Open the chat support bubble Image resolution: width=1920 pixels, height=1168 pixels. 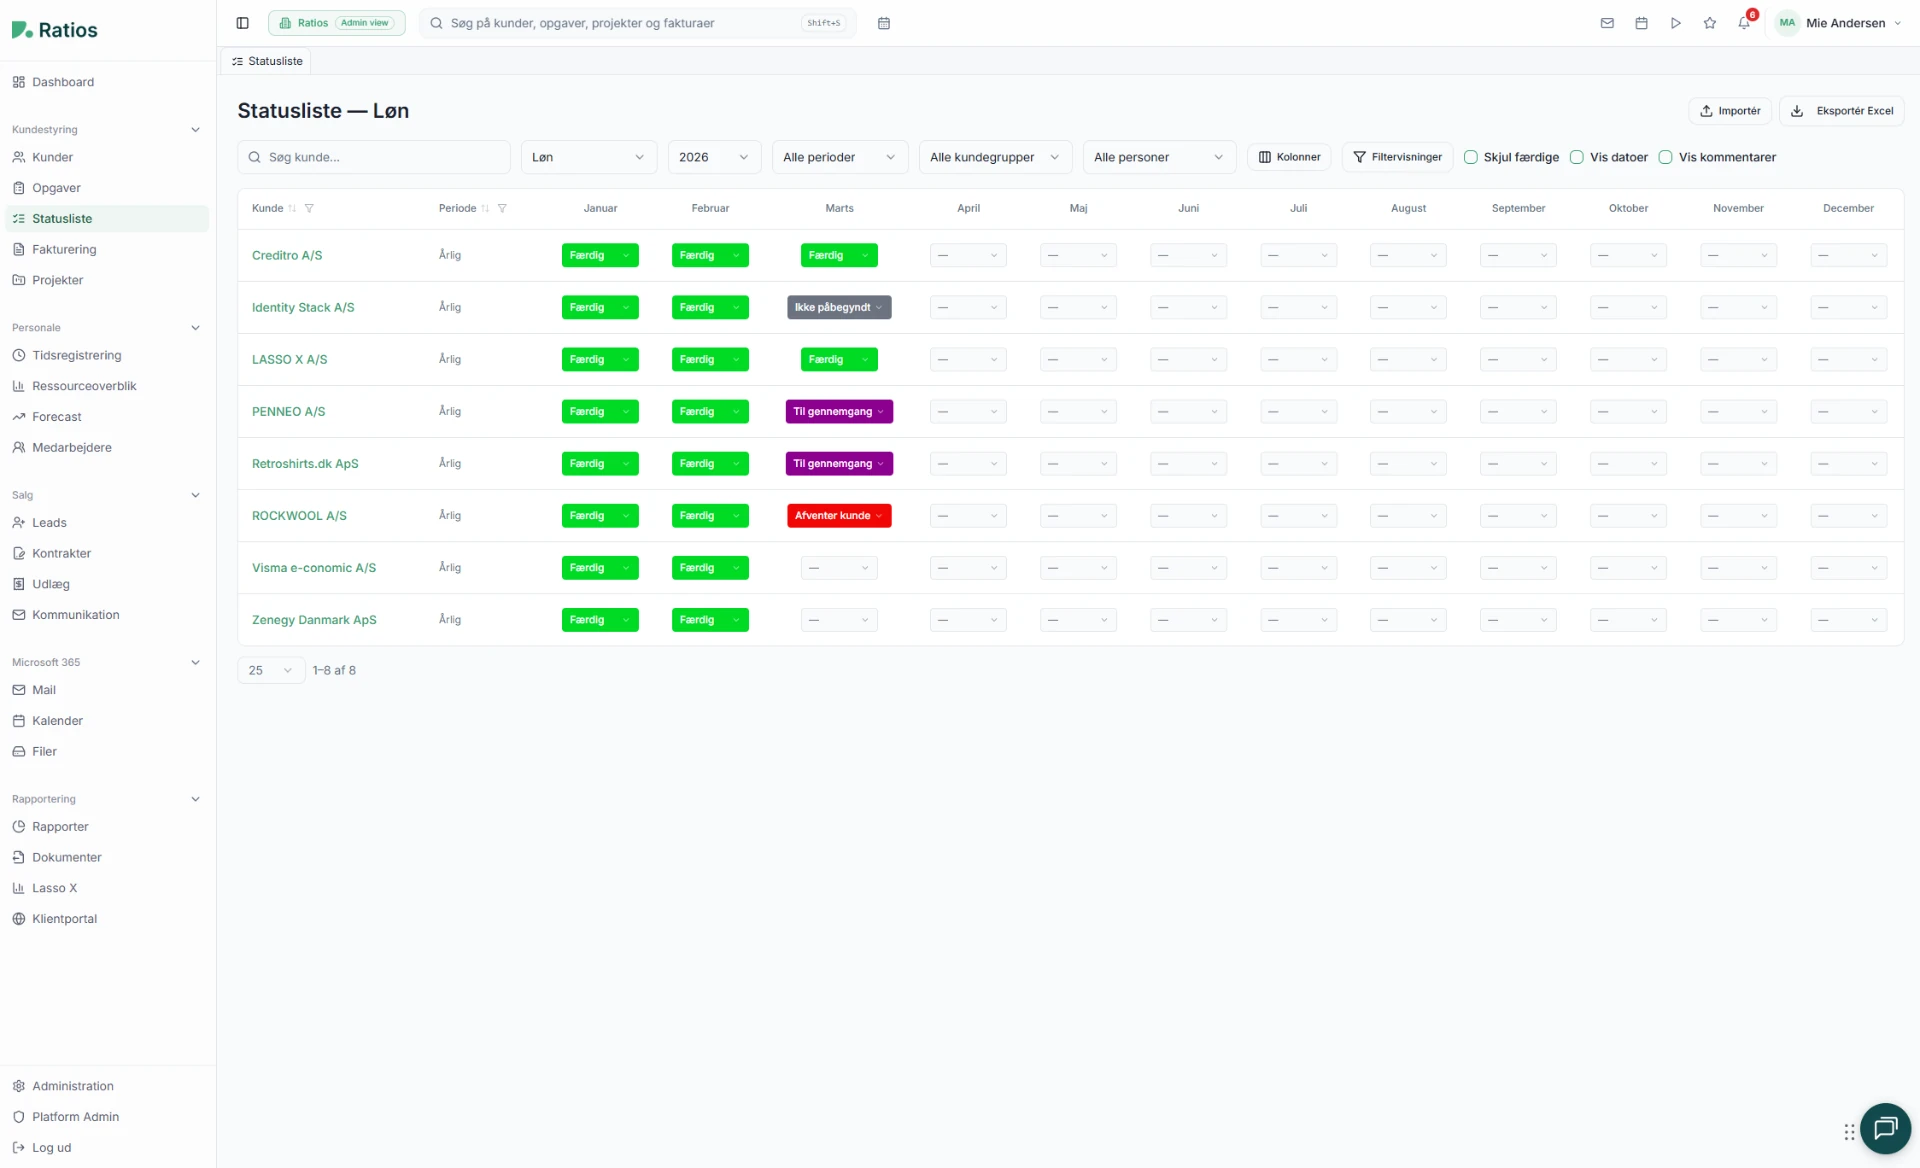(x=1885, y=1128)
